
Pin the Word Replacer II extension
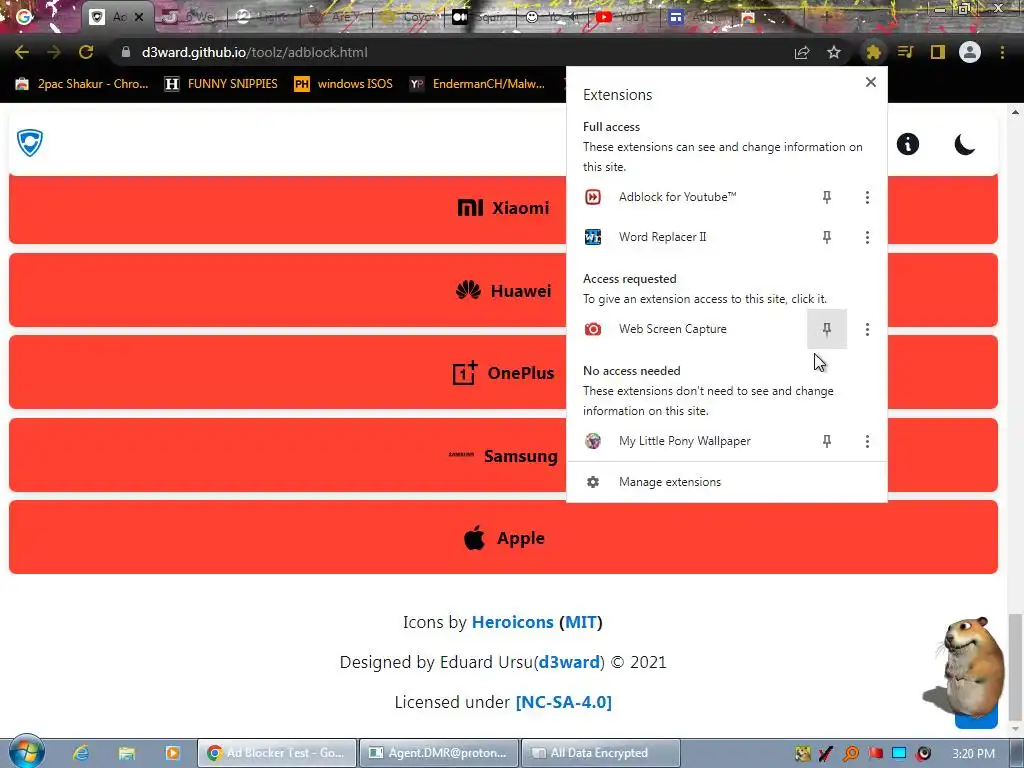[x=827, y=237]
